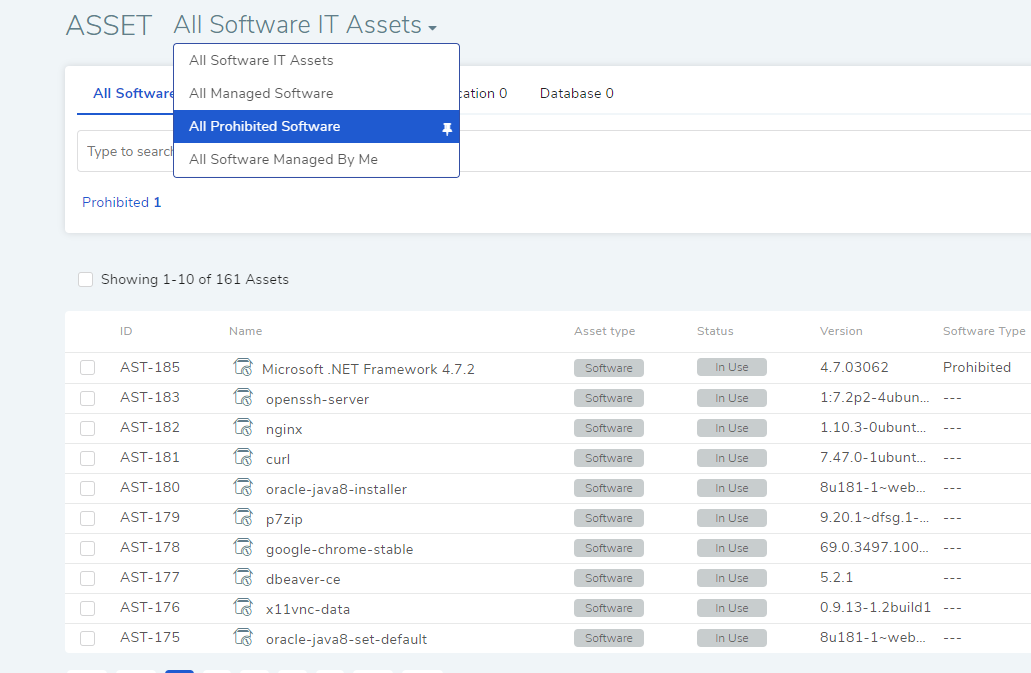Check the box for AST-183

[x=87, y=398]
